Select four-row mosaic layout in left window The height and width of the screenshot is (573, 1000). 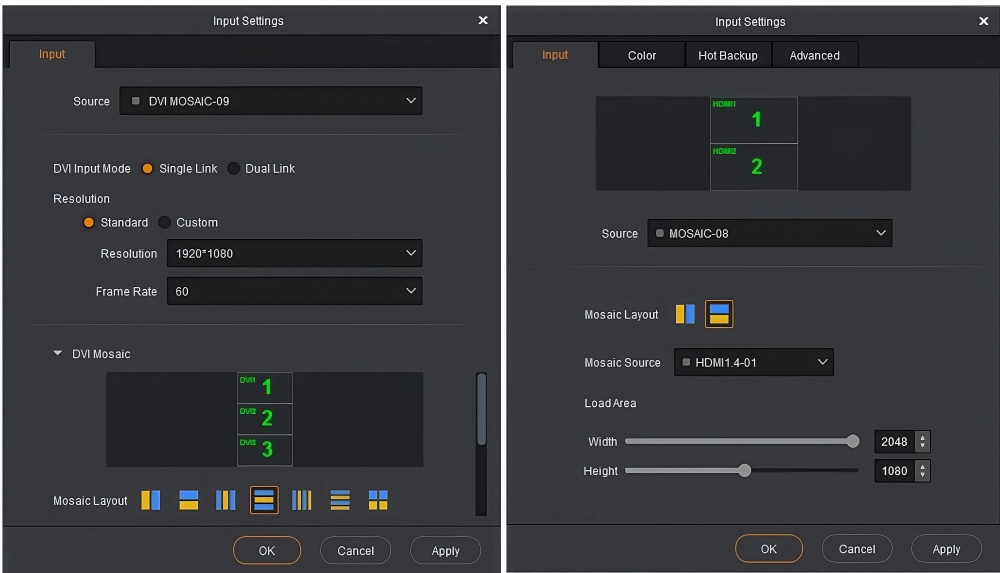(x=340, y=500)
